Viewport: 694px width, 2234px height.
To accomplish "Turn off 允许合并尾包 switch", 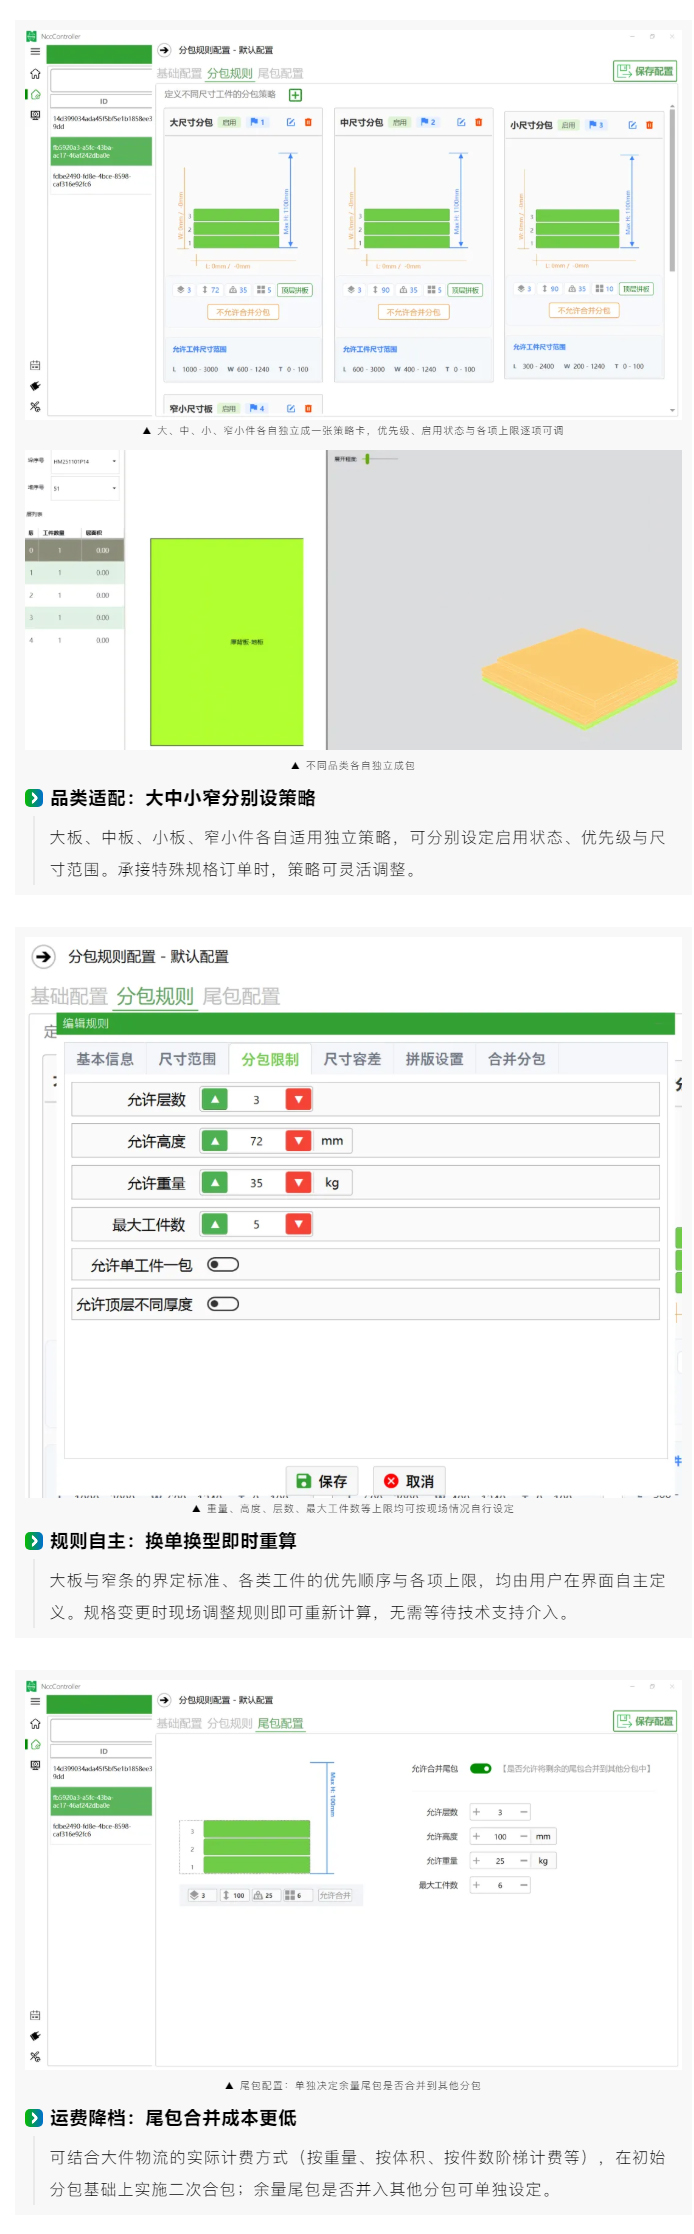I will point(481,1768).
